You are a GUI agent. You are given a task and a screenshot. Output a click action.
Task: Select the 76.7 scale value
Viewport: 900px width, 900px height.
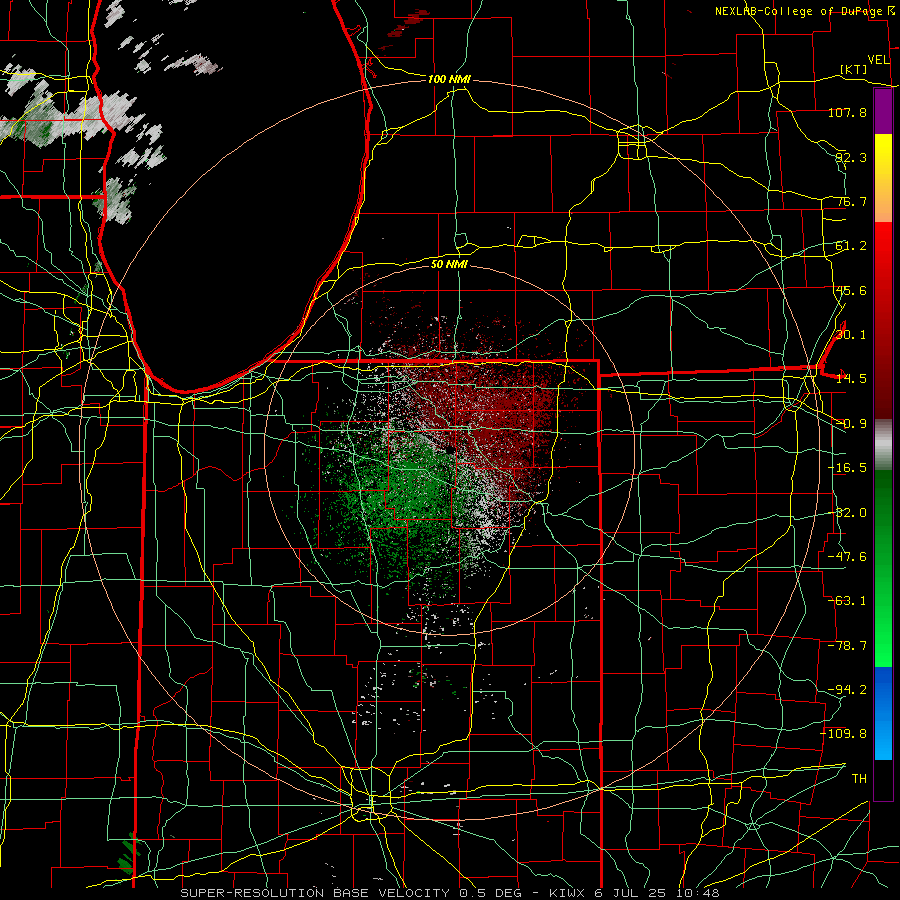(x=851, y=201)
